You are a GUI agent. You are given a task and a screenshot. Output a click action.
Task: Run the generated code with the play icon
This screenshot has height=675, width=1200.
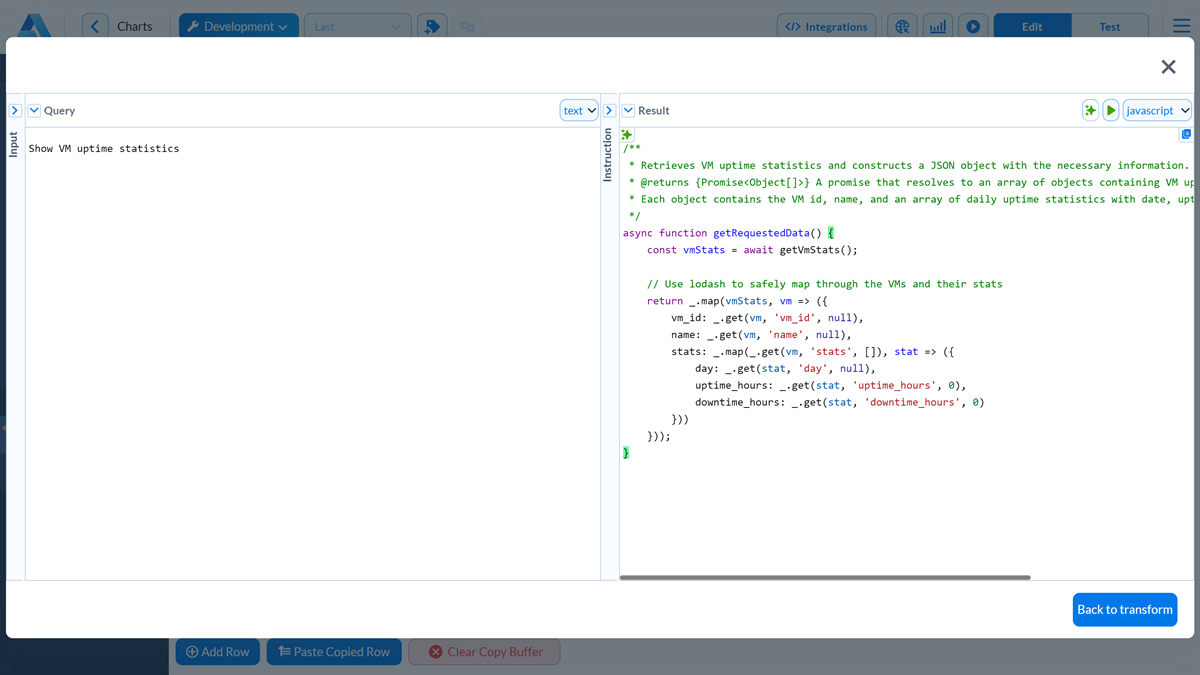coord(1111,110)
